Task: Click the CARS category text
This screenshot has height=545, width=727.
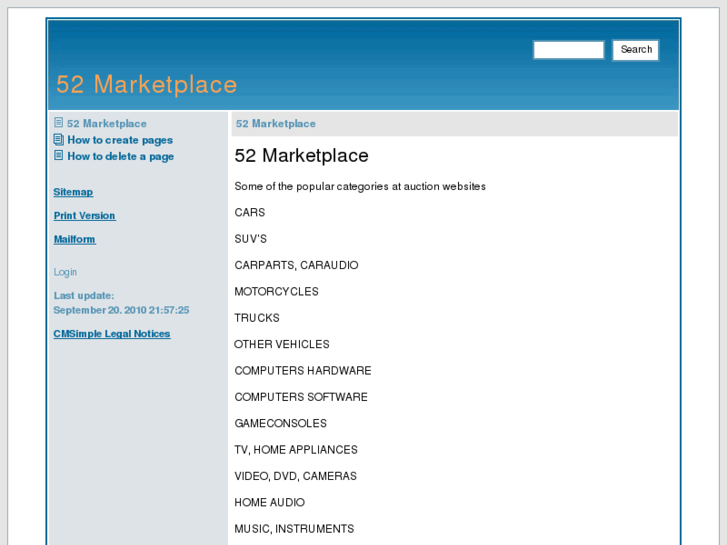Action: click(249, 212)
